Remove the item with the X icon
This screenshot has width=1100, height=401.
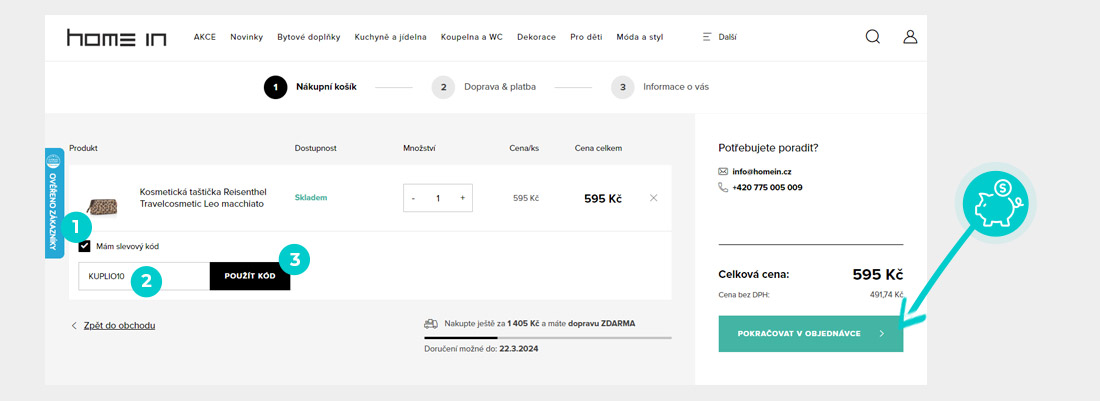pos(654,198)
